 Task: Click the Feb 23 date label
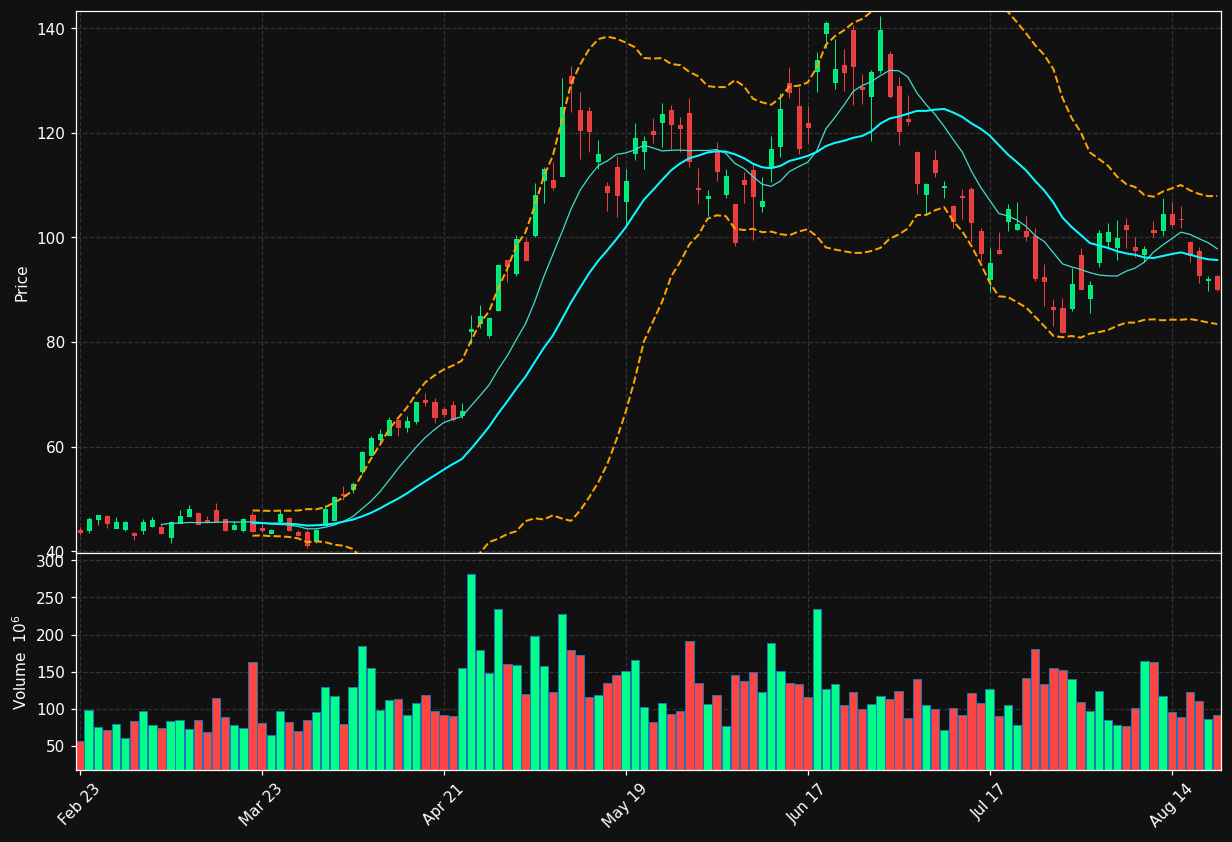click(x=79, y=803)
